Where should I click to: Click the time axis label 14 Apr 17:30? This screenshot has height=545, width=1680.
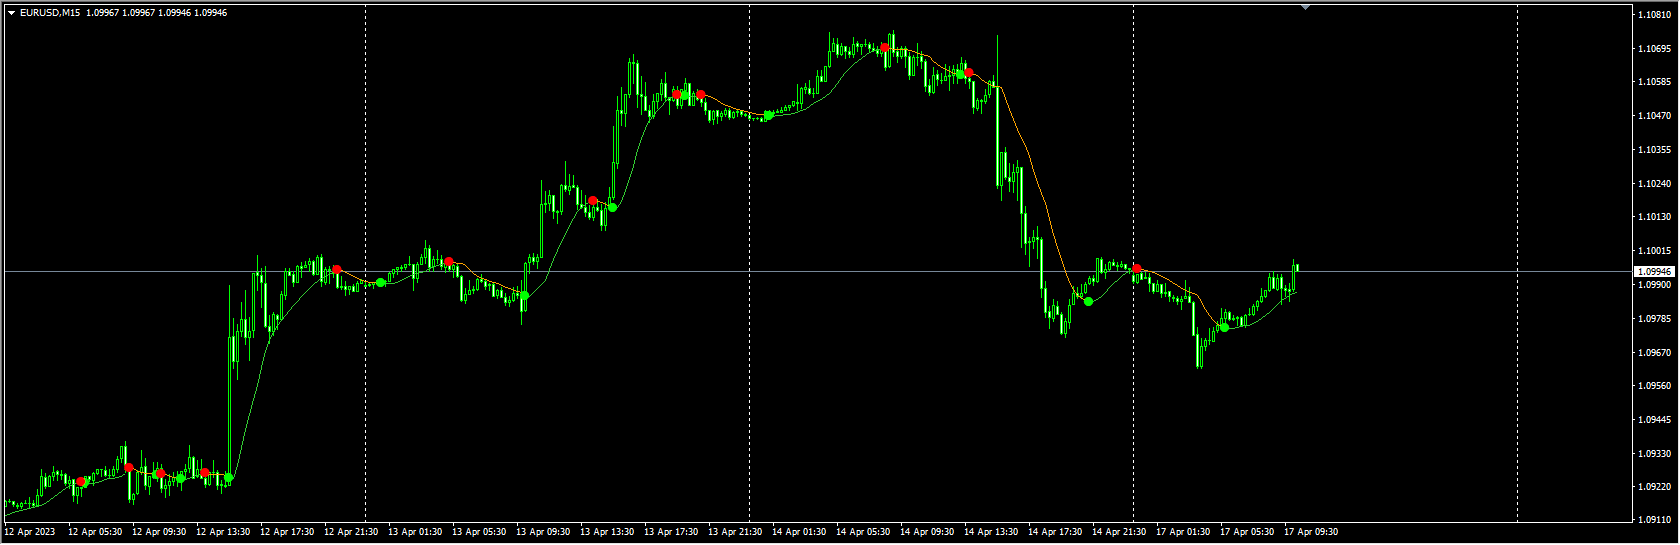click(1055, 532)
